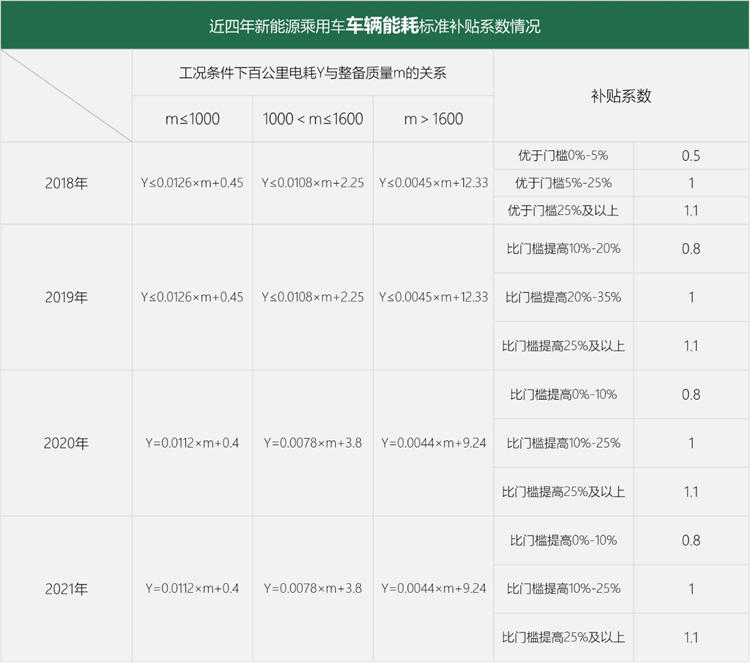Click Y=0.0078×m+3.8 in the 2020年 row

click(313, 443)
